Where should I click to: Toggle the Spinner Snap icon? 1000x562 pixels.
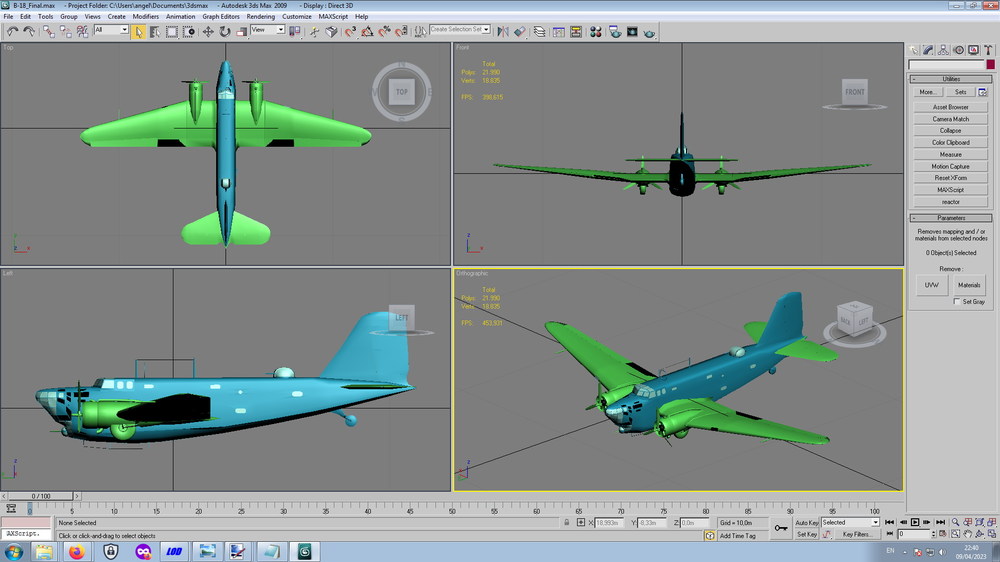point(401,31)
